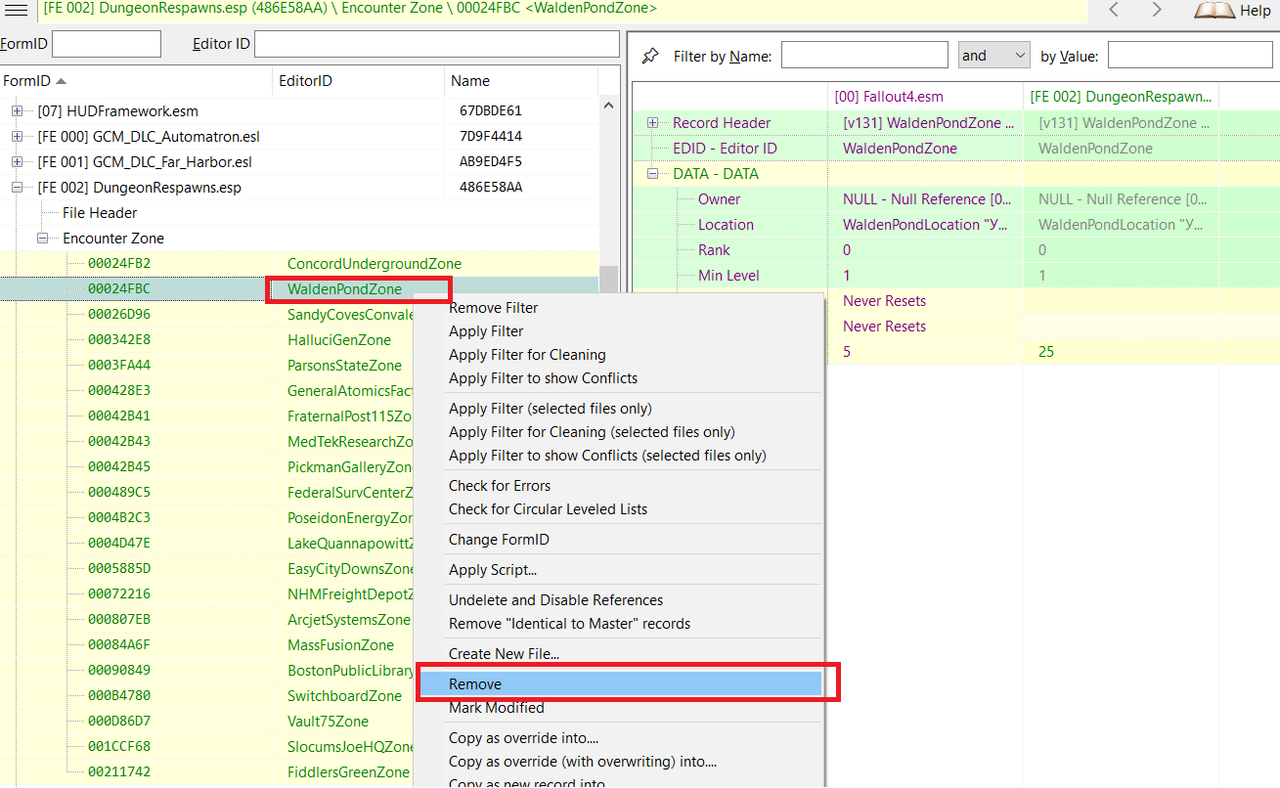Open the and/or filter dropdown
Viewport: 1280px width, 788px height.
point(993,56)
